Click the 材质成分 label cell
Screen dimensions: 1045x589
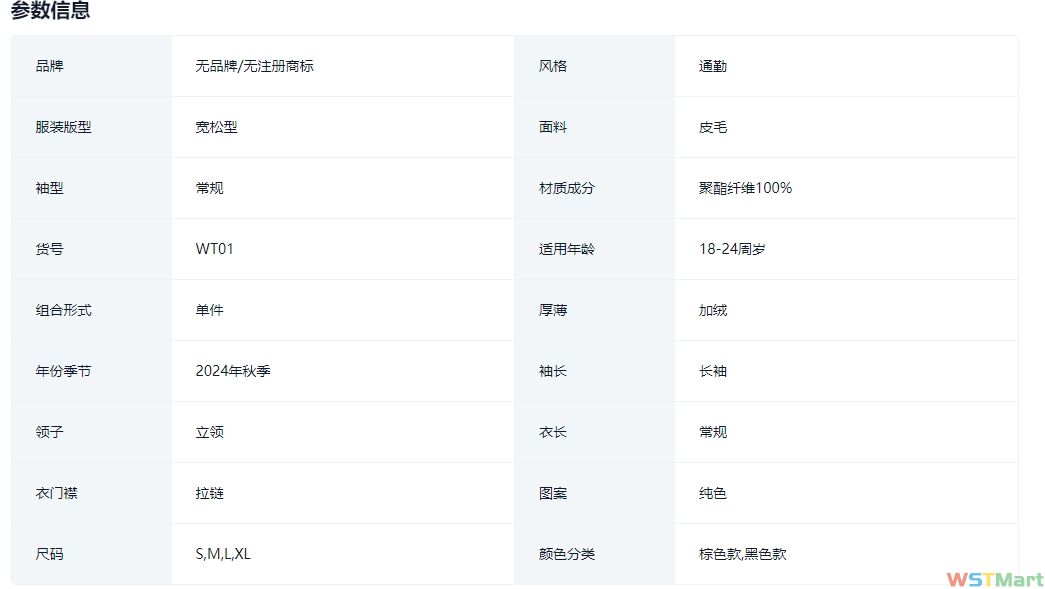coord(566,188)
